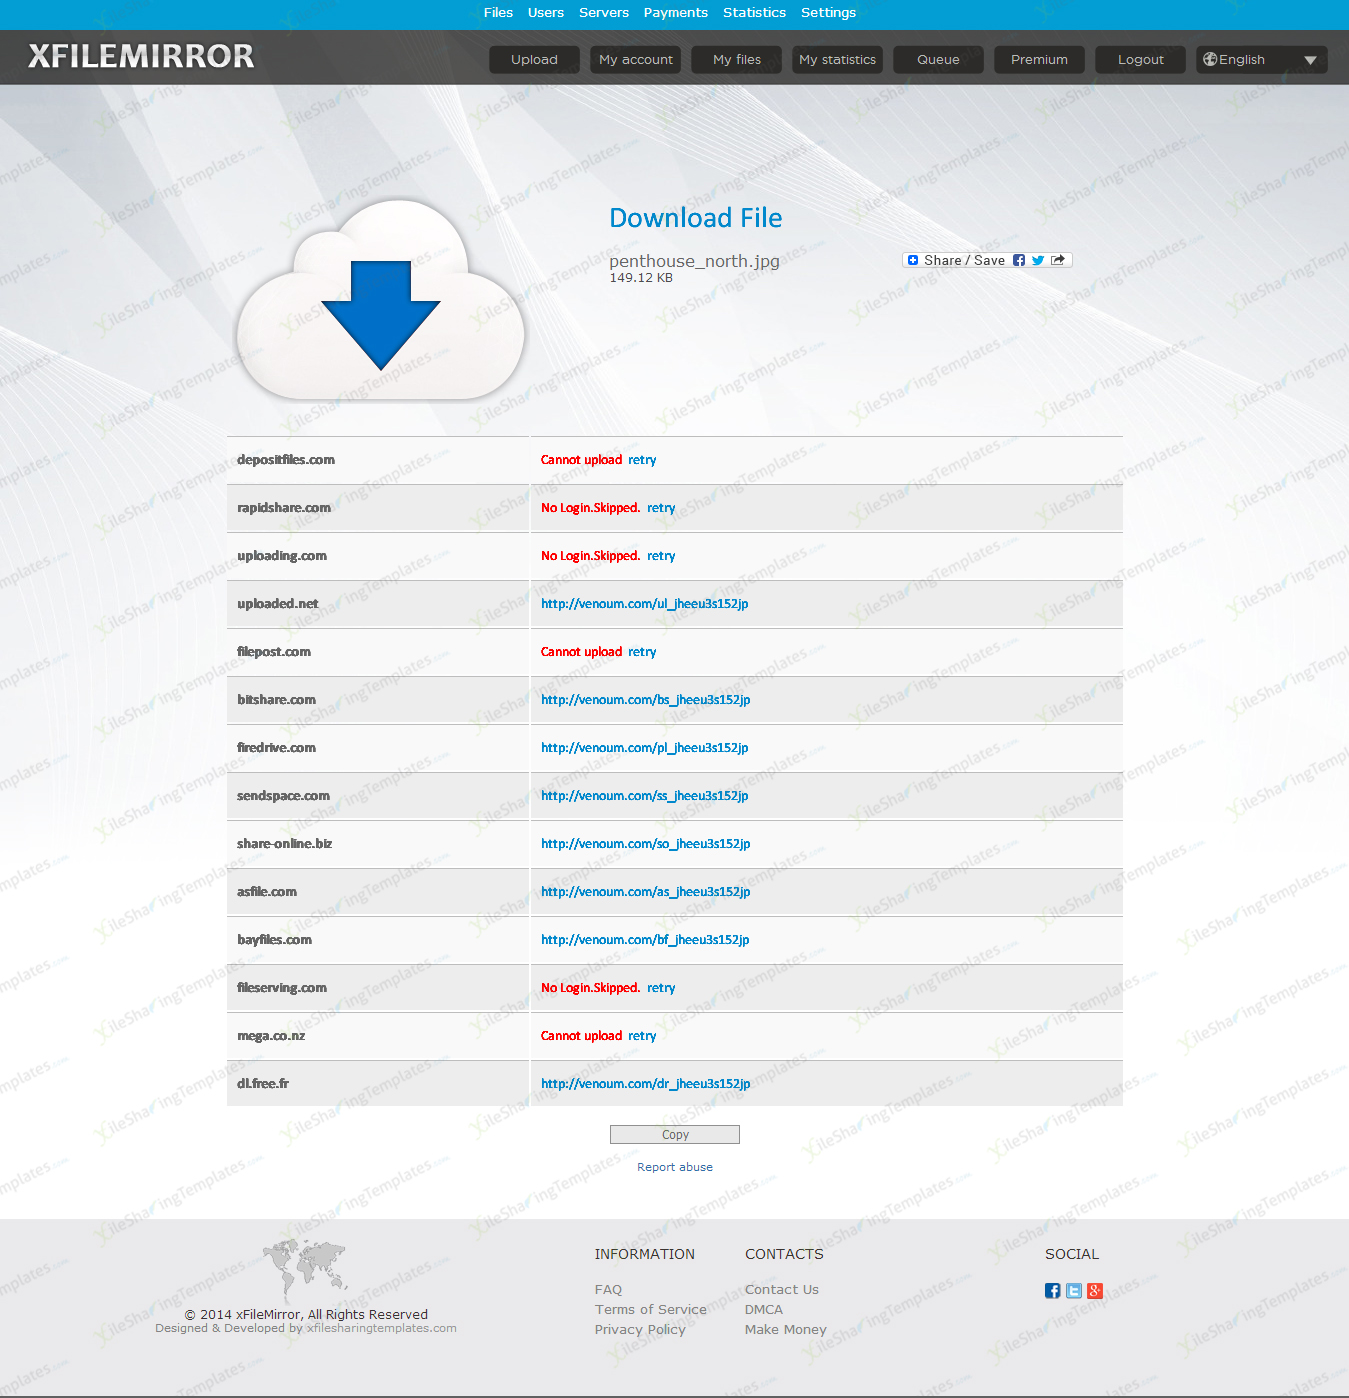The height and width of the screenshot is (1398, 1349).
Task: Click the share arrow icon beside Twitter
Action: point(1058,260)
